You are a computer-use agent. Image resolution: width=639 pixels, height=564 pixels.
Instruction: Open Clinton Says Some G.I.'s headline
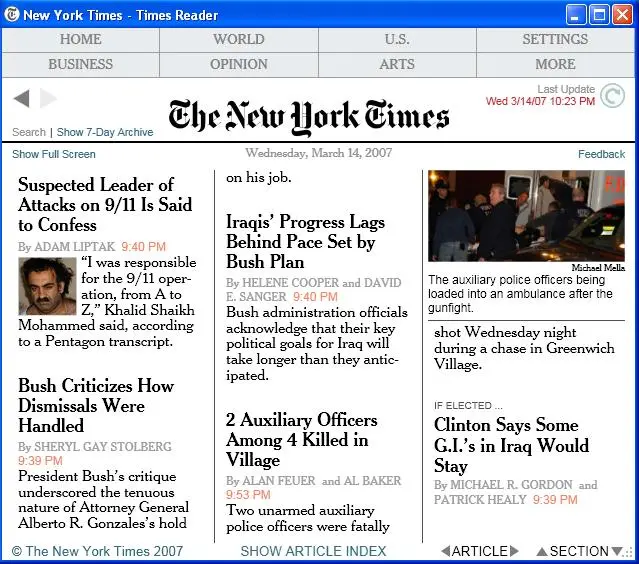pos(511,445)
